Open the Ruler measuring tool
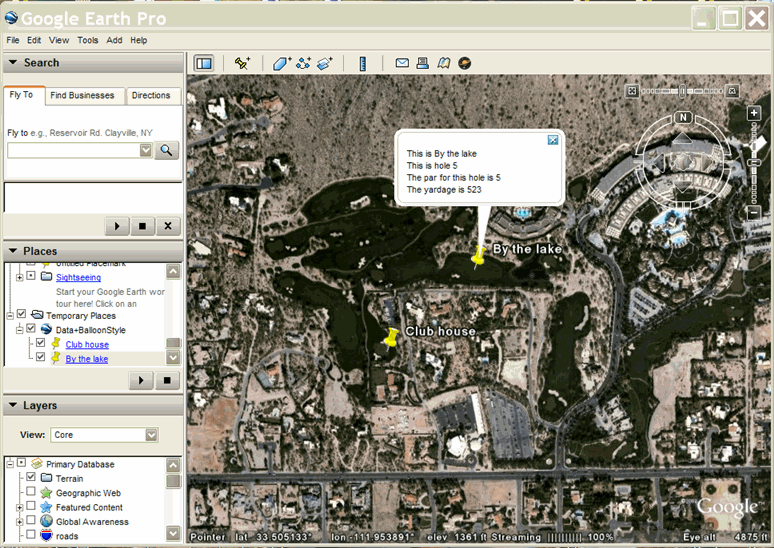The image size is (774, 548). coord(363,63)
